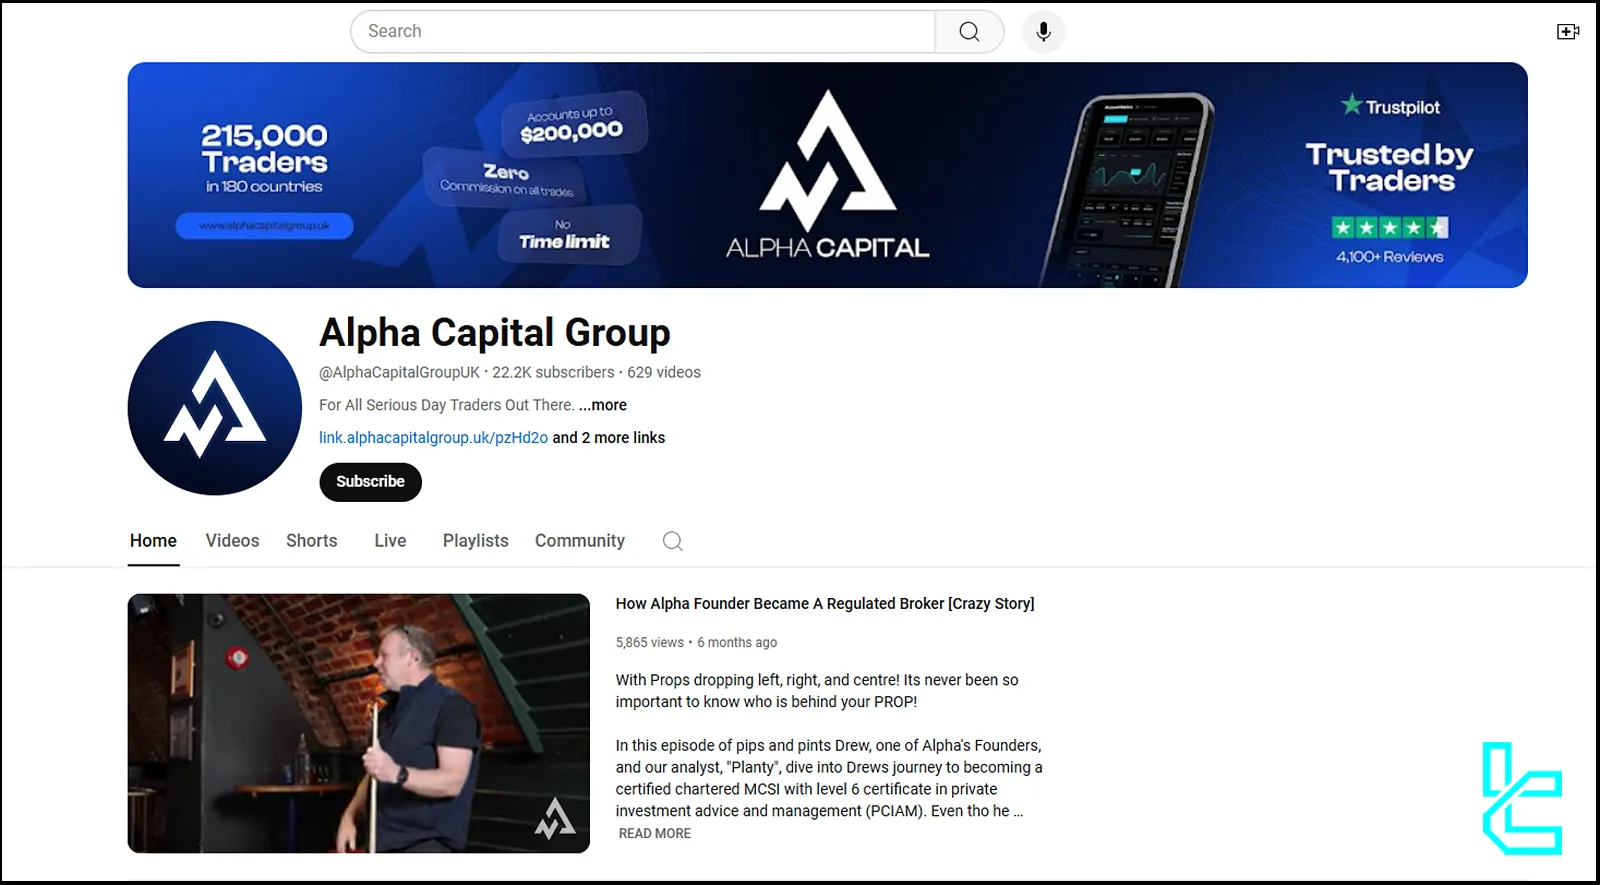Image resolution: width=1600 pixels, height=885 pixels.
Task: Activate voice search microphone icon
Action: pyautogui.click(x=1043, y=32)
